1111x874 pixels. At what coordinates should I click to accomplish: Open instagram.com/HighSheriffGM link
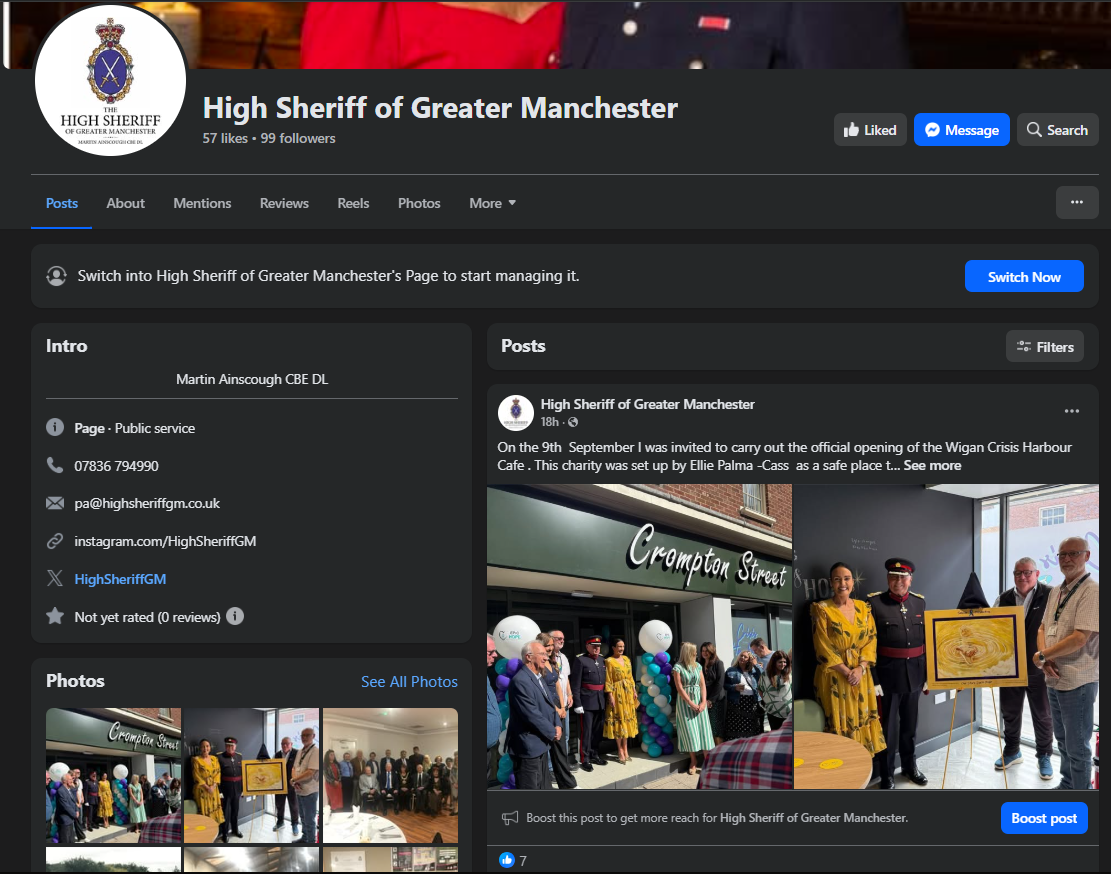165,541
